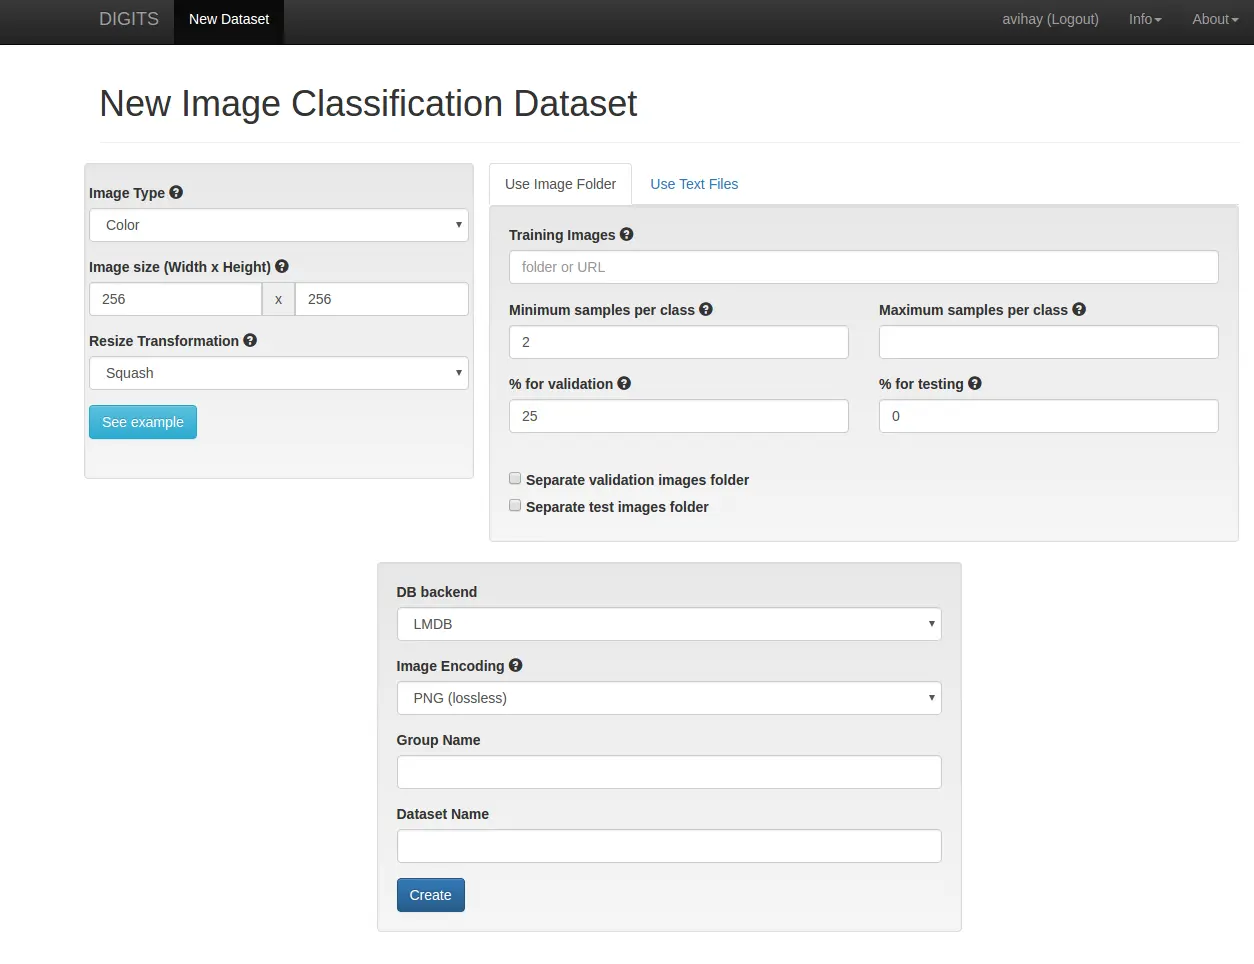
Task: Click the help icon beside Image Type
Action: pyautogui.click(x=176, y=193)
